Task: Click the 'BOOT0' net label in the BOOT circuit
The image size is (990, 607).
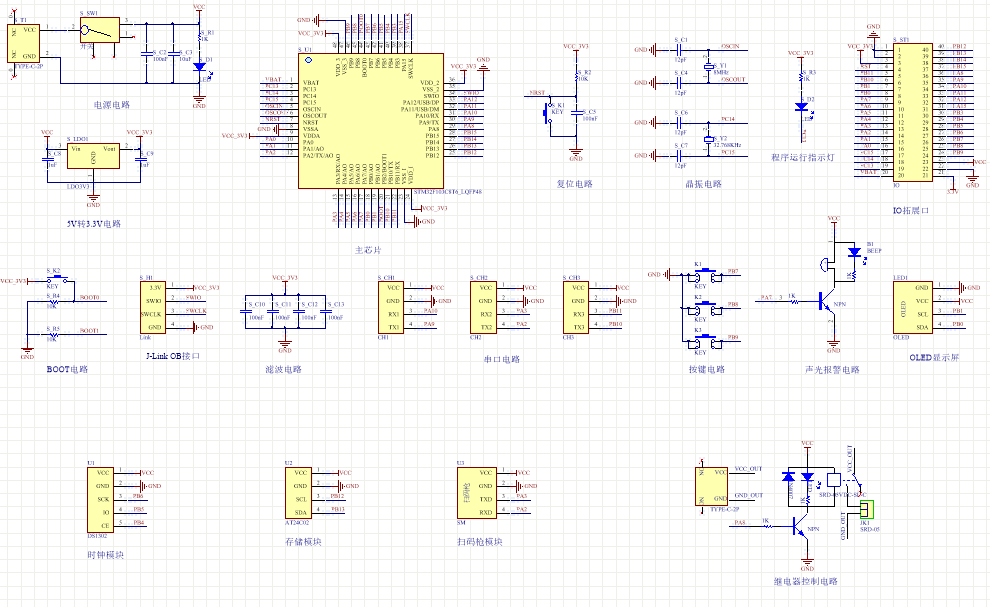Action: point(89,297)
